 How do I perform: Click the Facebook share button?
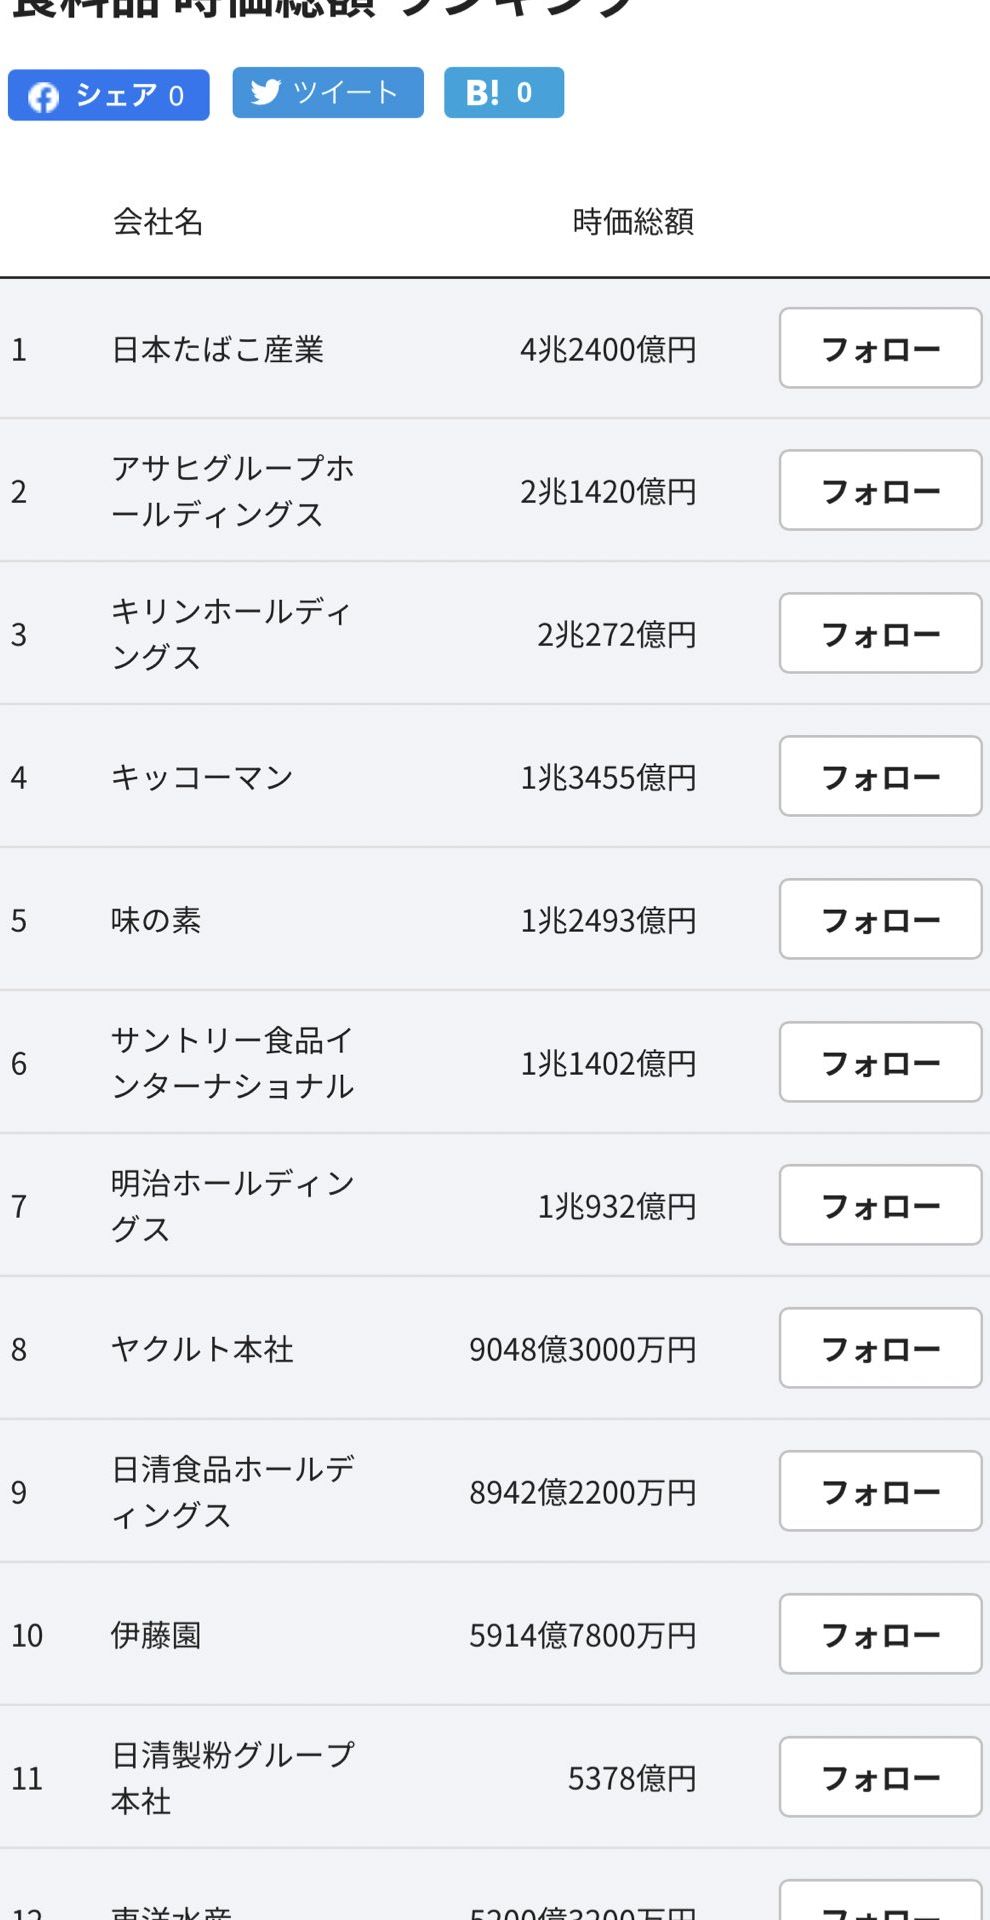point(108,95)
